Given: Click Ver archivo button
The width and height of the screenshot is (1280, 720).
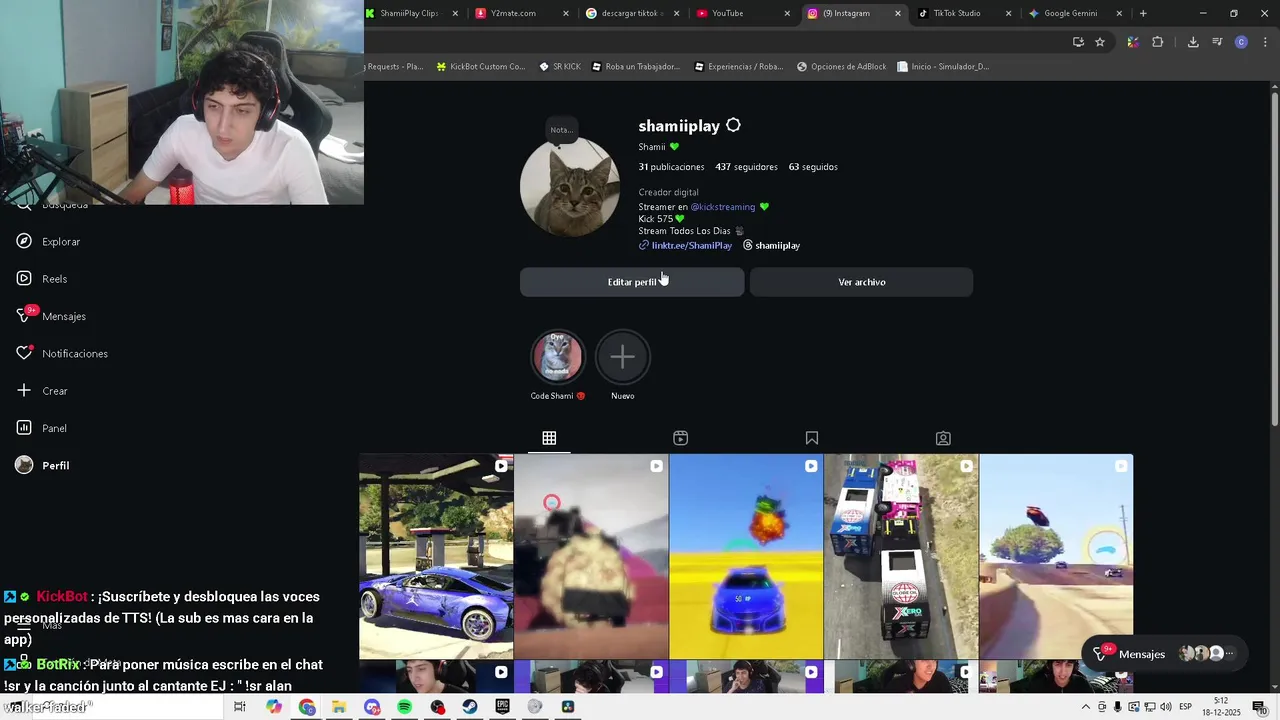Looking at the screenshot, I should pyautogui.click(x=861, y=282).
